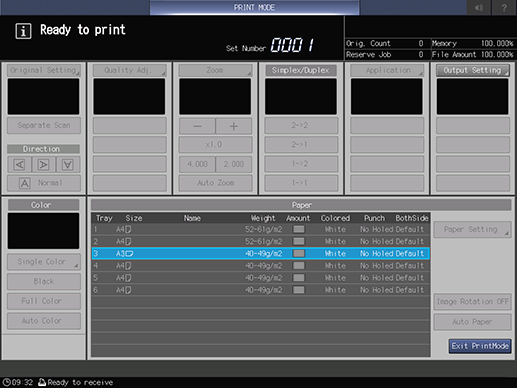Open Output Setting menu

tap(473, 70)
